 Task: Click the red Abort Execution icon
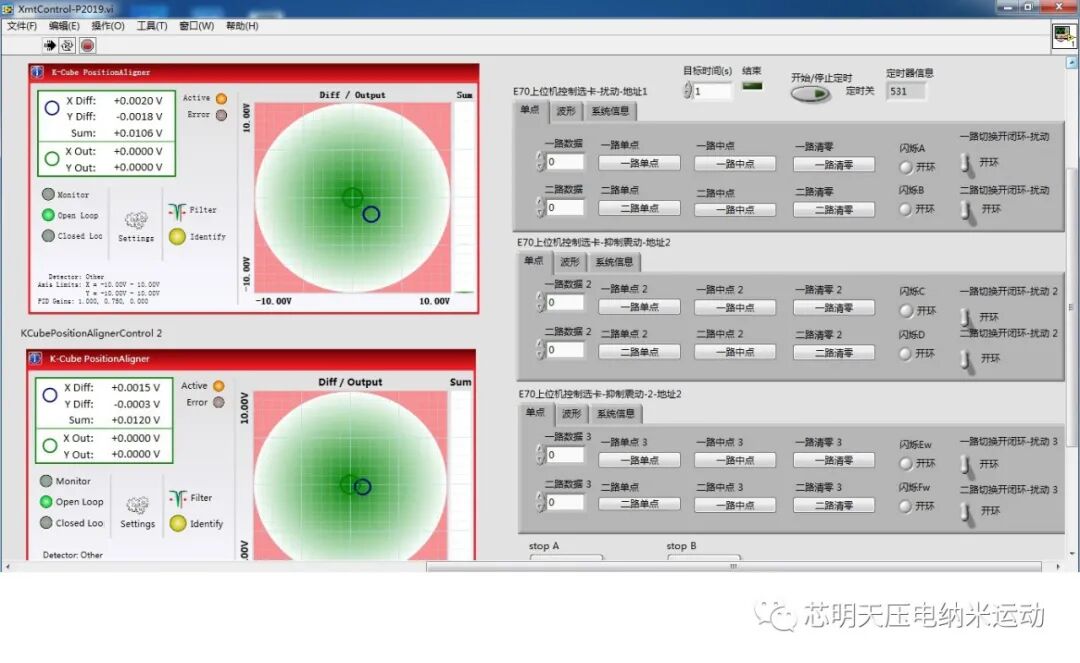87,45
